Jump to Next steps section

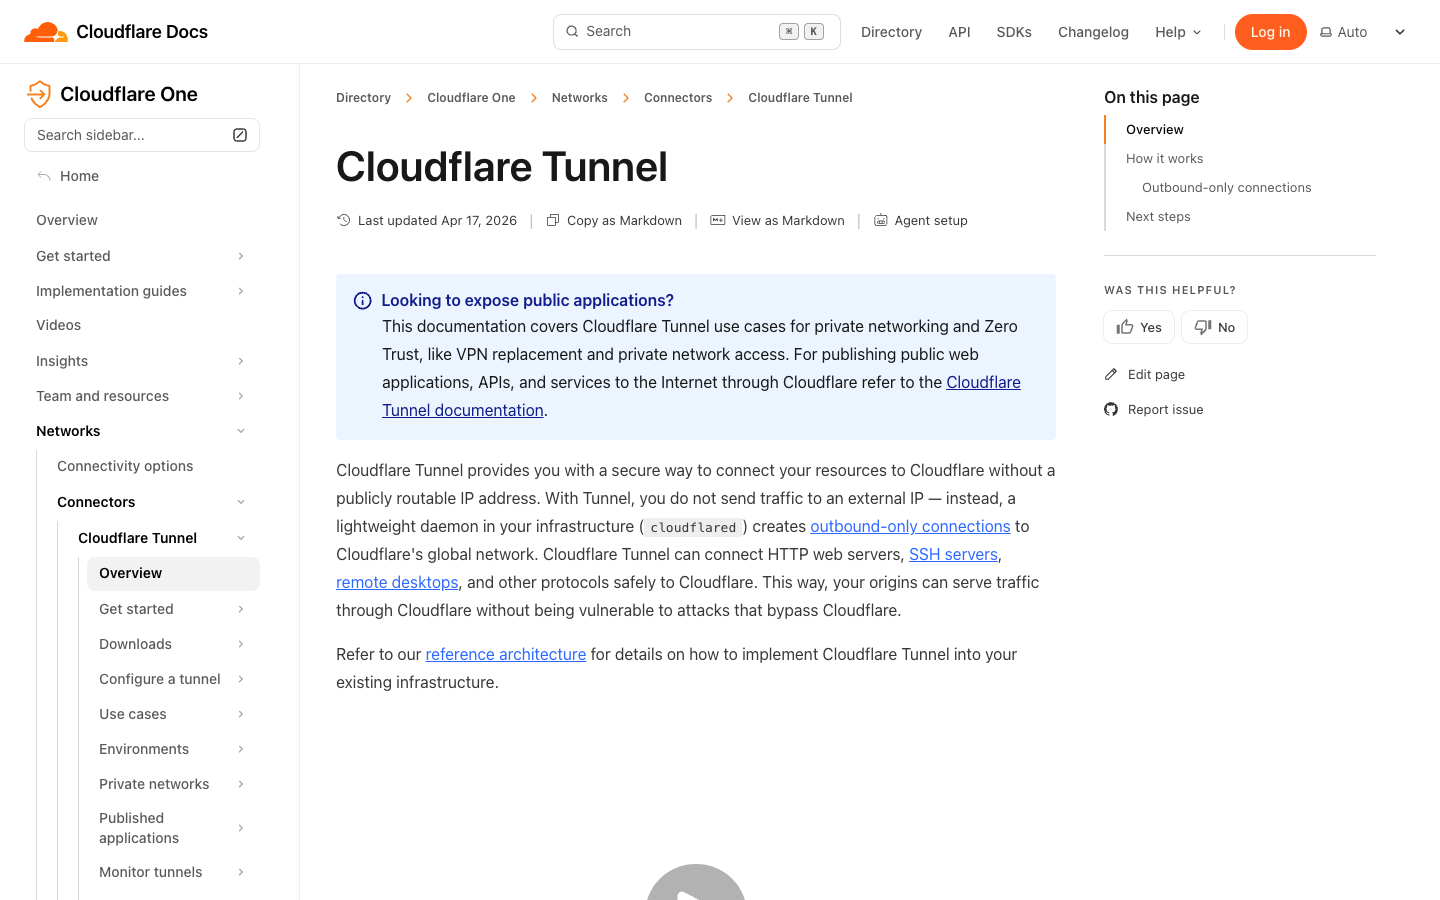(1158, 216)
